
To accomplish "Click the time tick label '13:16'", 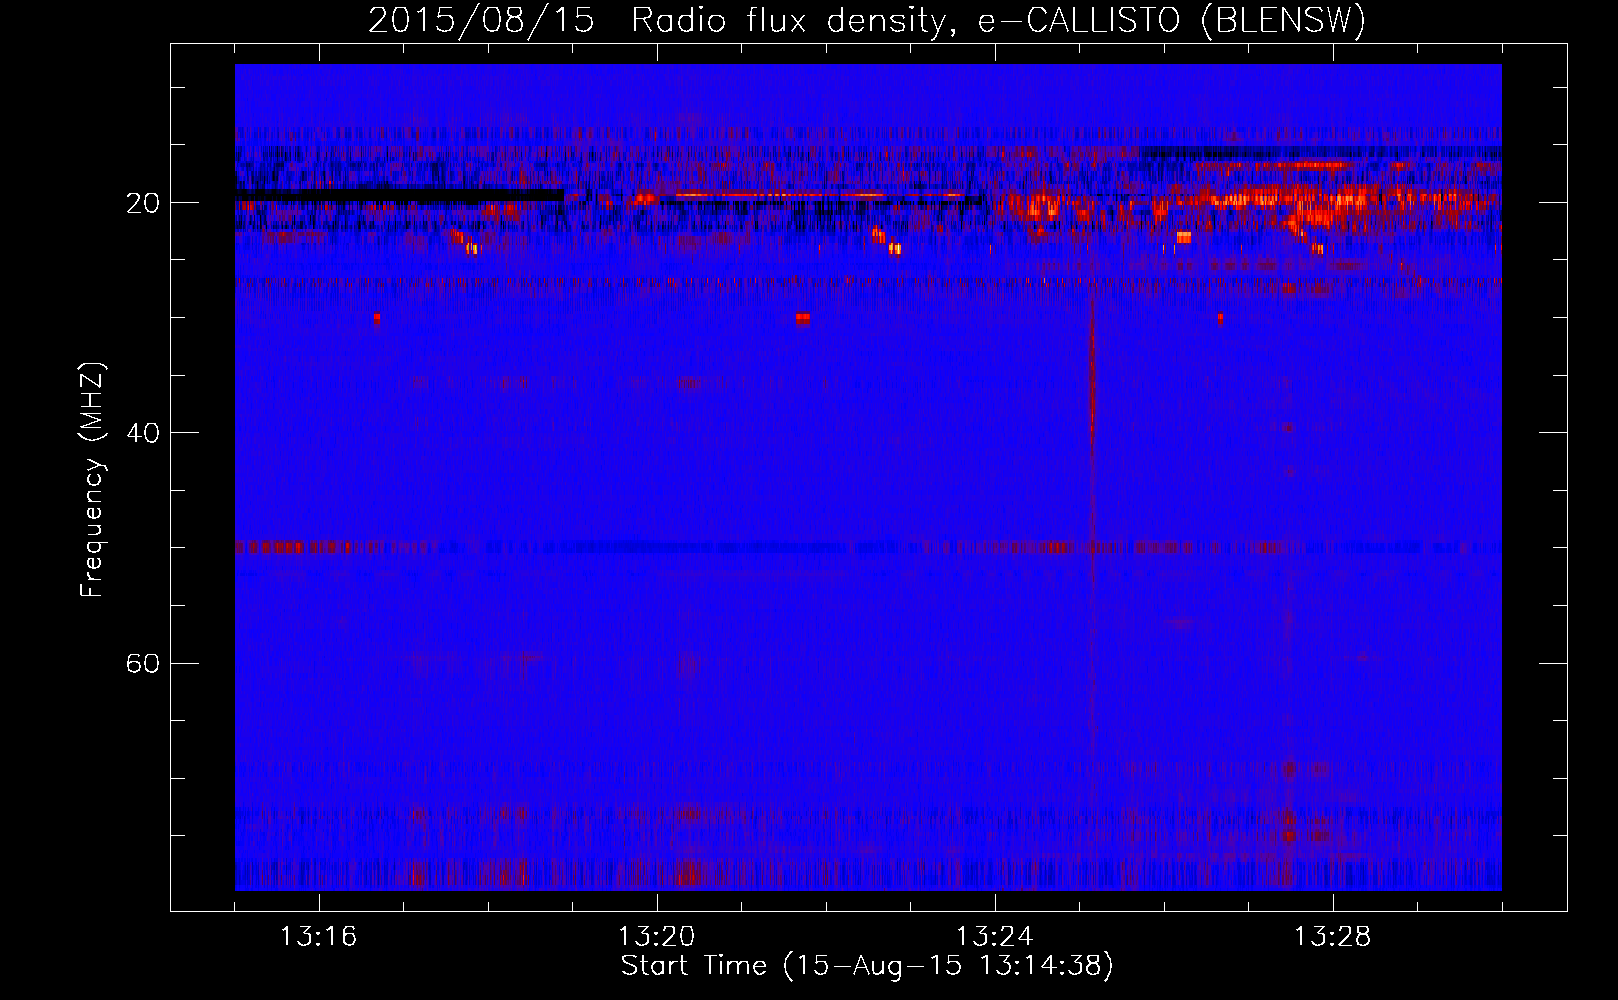I will click(x=318, y=937).
